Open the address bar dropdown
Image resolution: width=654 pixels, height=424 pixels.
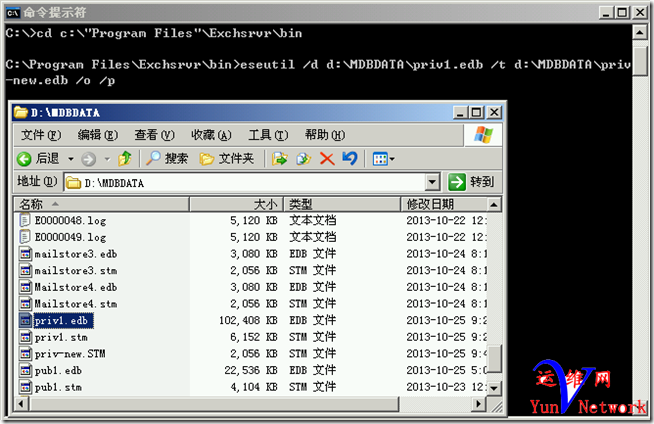point(433,182)
